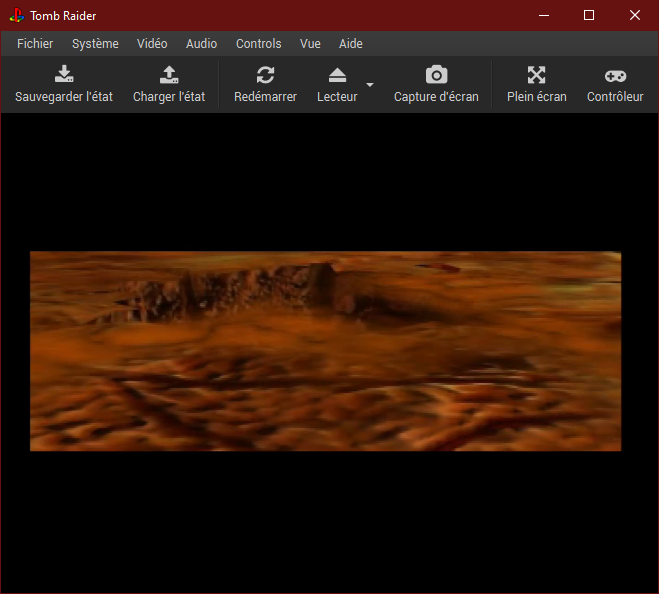This screenshot has height=594, width=659.
Task: Open the Audio menu
Action: point(201,44)
